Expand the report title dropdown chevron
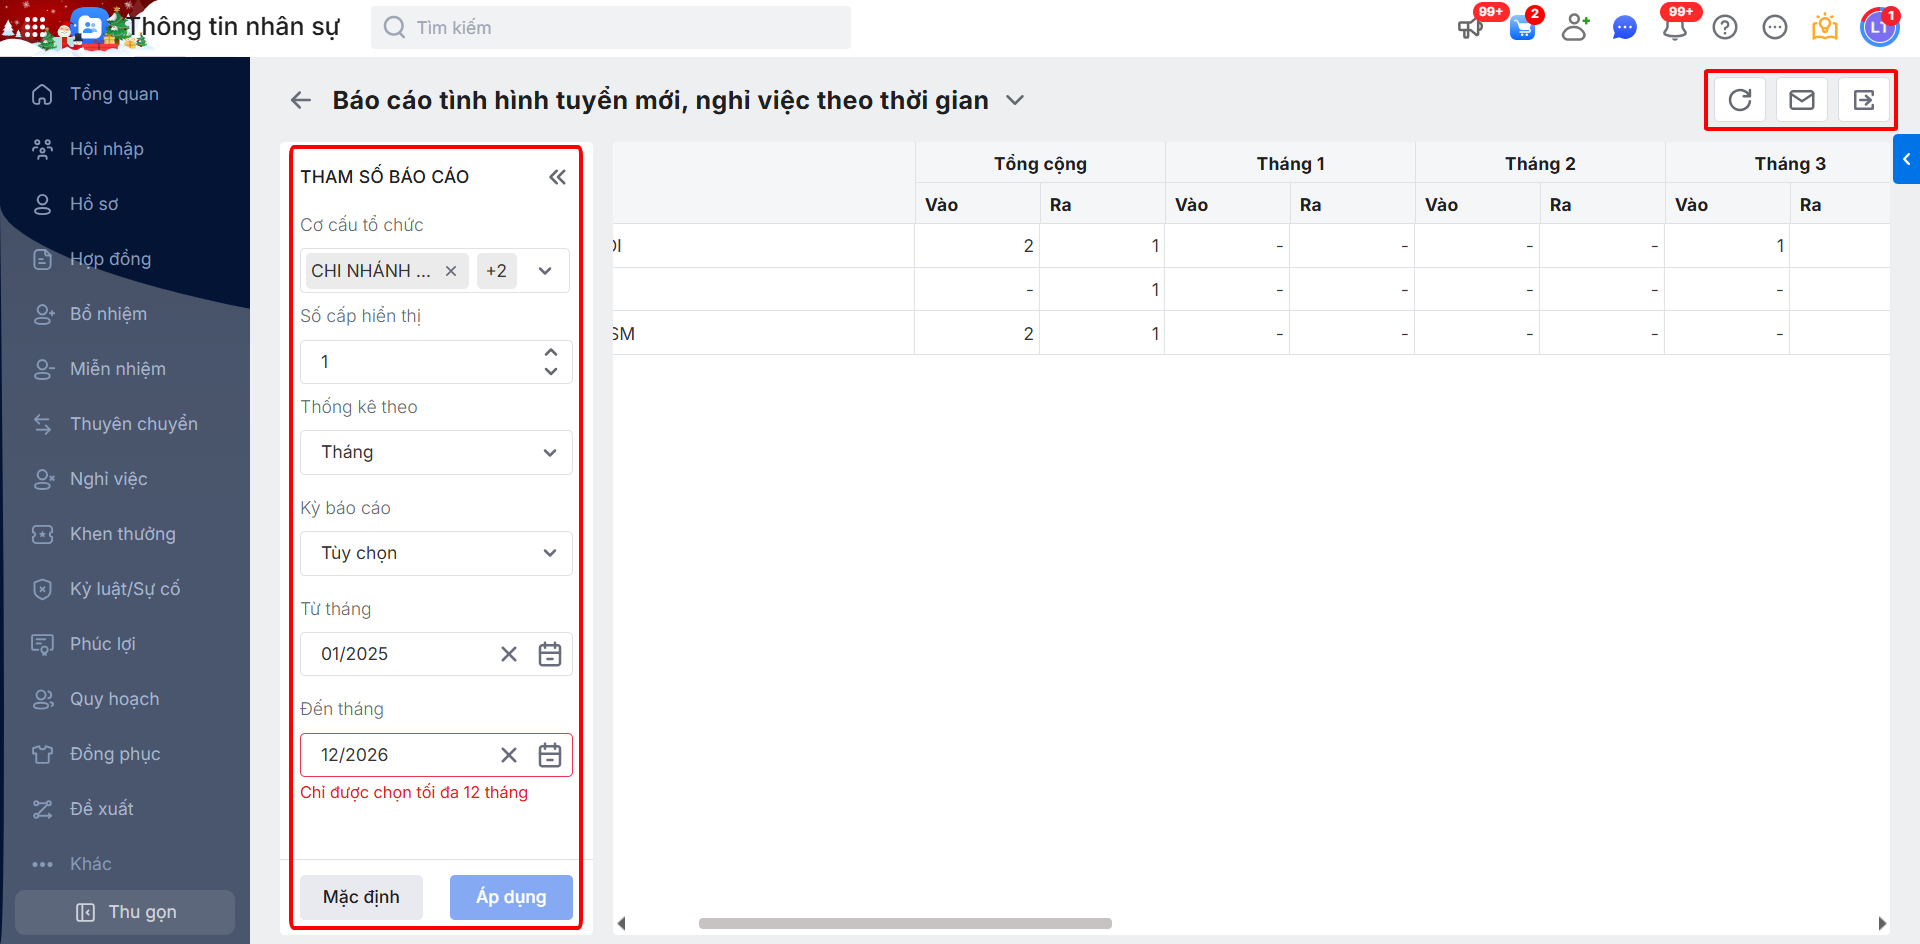The width and height of the screenshot is (1920, 944). pos(1015,100)
